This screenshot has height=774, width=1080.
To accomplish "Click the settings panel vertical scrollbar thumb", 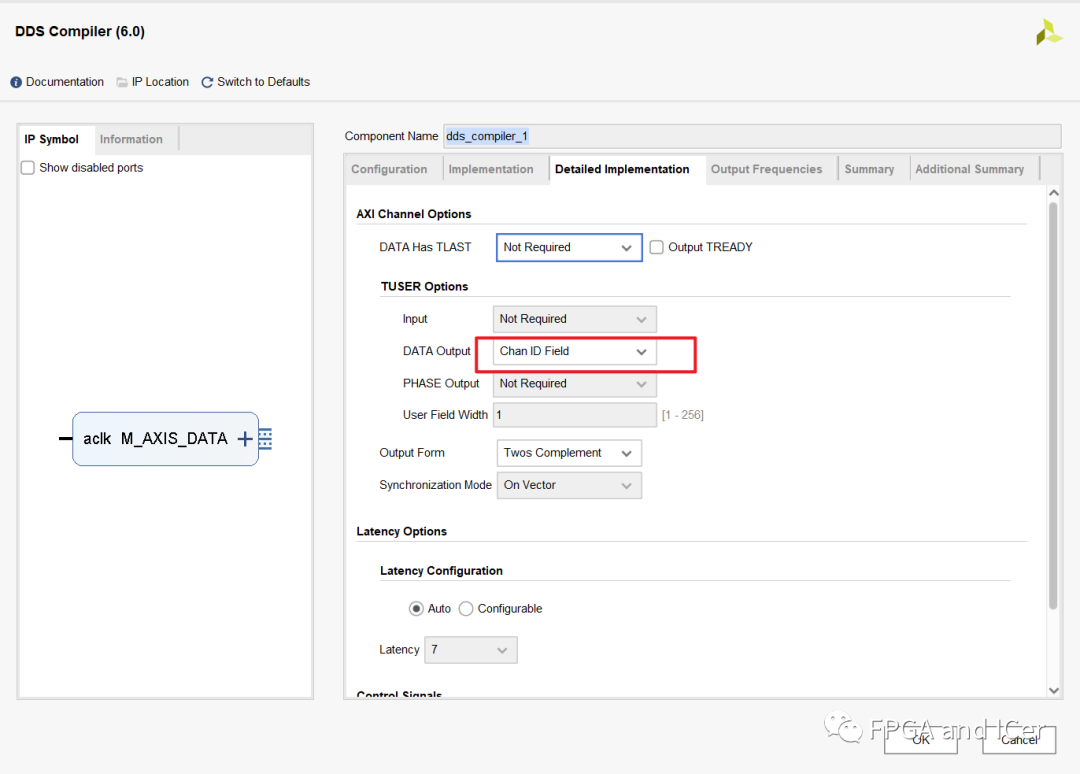I will (x=1053, y=406).
